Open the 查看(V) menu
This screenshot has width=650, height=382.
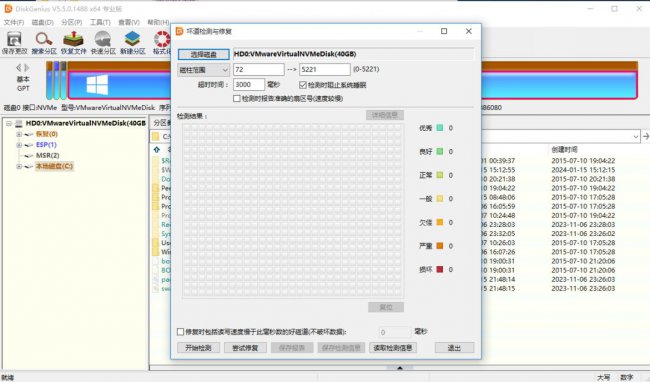[x=129, y=22]
